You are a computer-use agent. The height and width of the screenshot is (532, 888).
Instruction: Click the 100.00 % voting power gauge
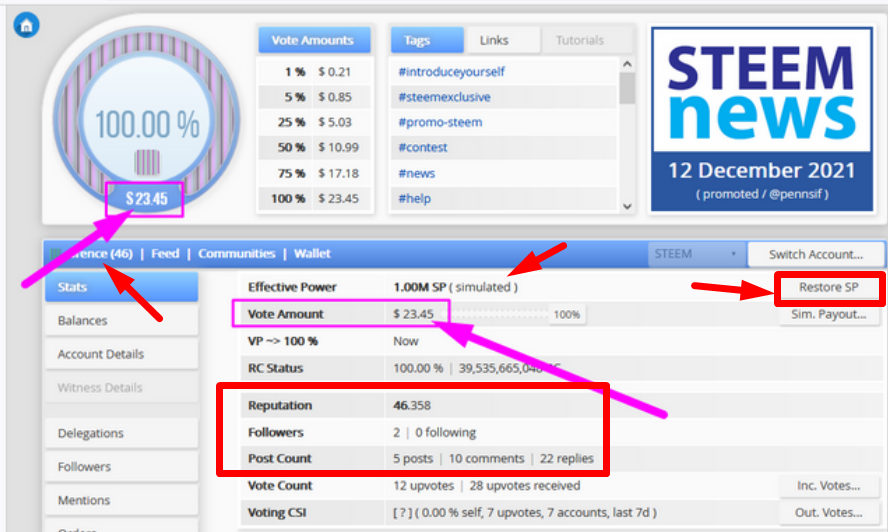click(x=147, y=122)
